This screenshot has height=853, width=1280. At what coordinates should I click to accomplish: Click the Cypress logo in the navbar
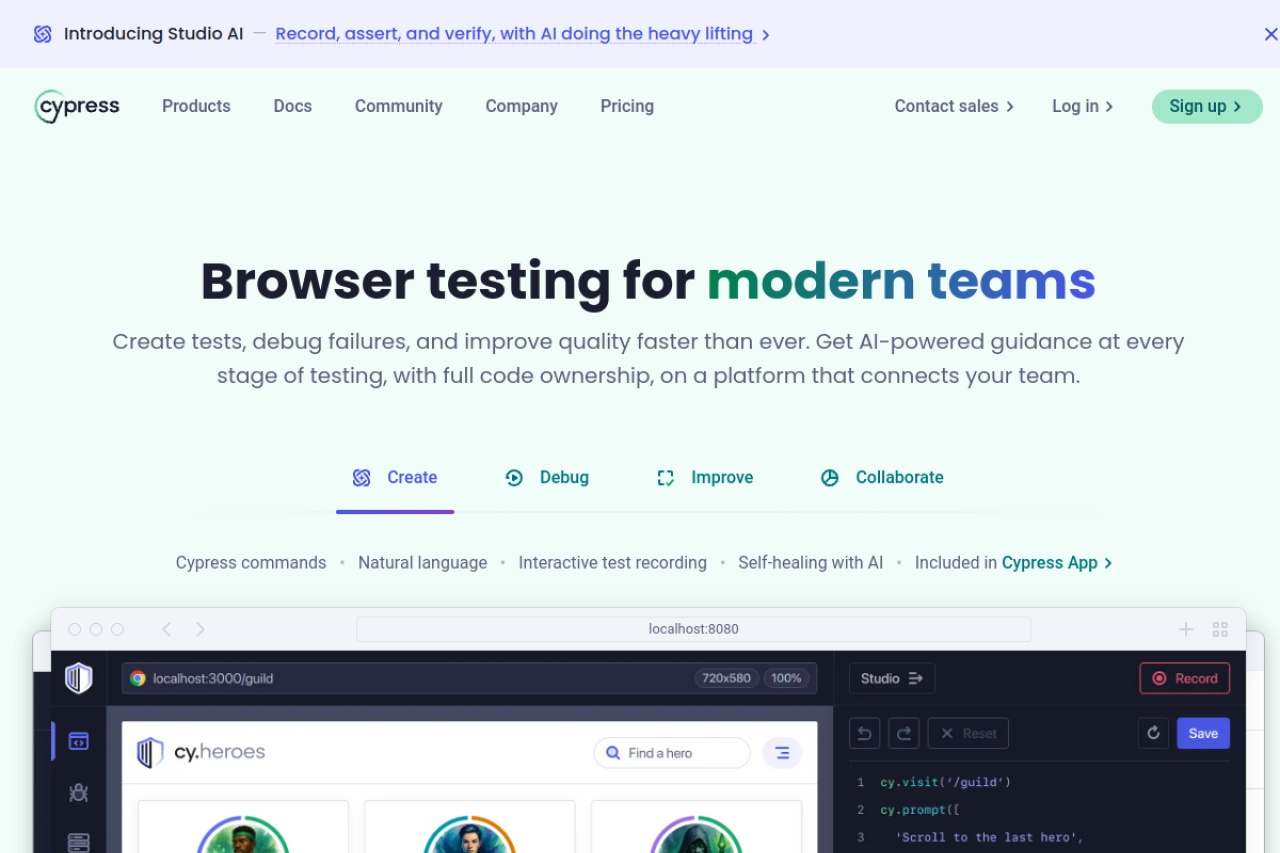pos(77,106)
